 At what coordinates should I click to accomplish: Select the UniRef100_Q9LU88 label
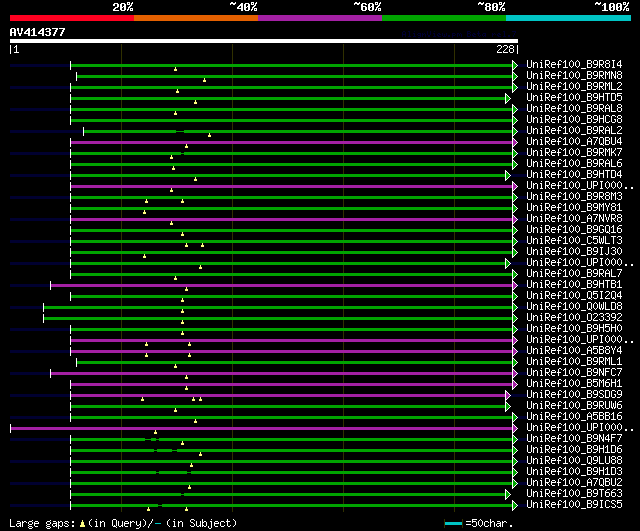coord(574,461)
